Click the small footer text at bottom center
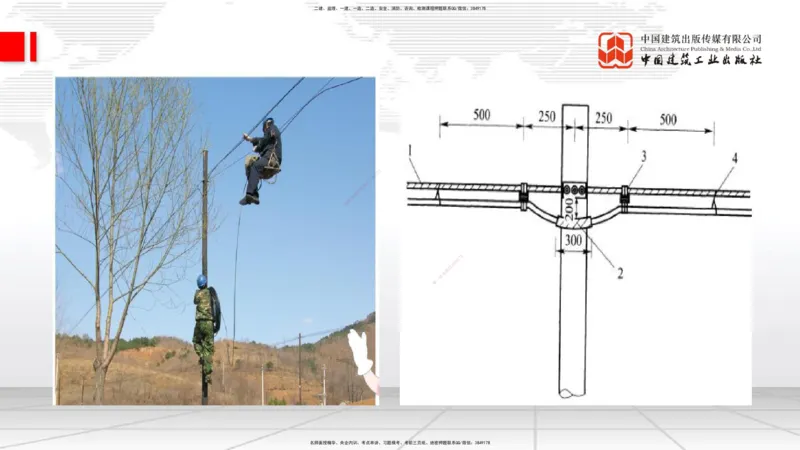The height and width of the screenshot is (450, 800). click(399, 442)
